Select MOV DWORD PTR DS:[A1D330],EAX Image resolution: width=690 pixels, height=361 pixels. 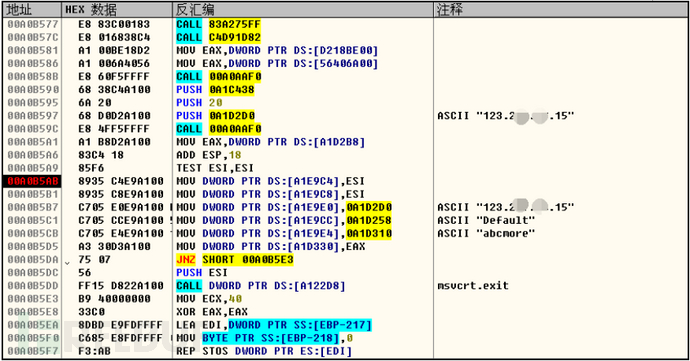pos(270,247)
